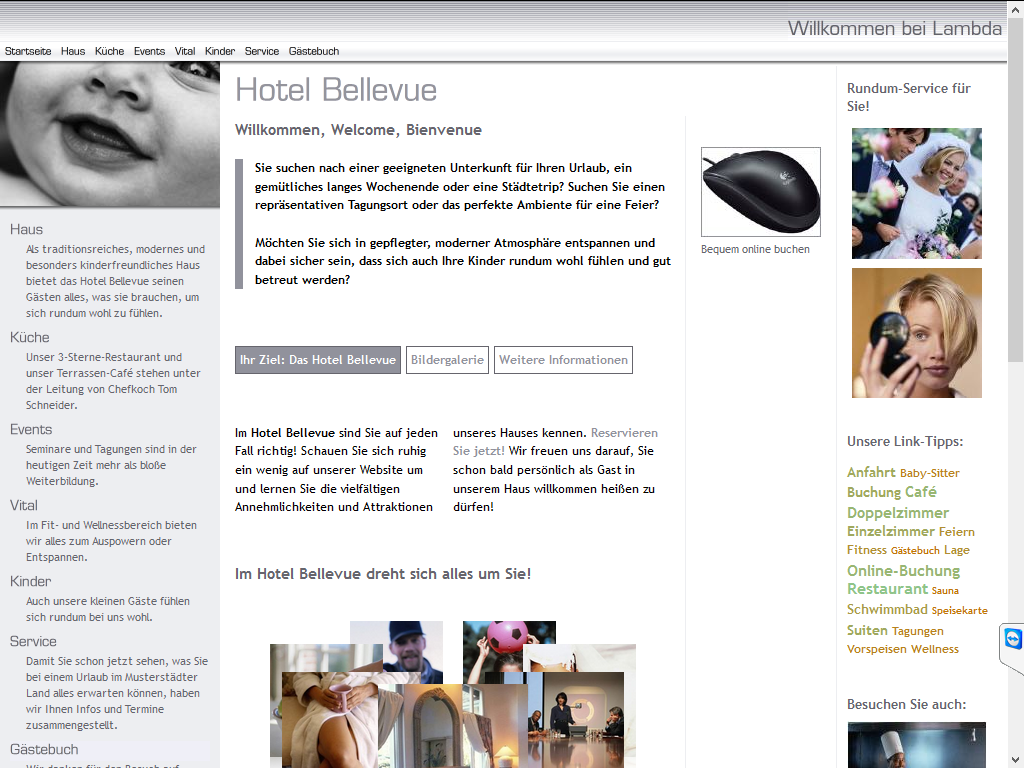The height and width of the screenshot is (768, 1024).
Task: Open the chef photo under Besuchen Sie auch
Action: 917,745
